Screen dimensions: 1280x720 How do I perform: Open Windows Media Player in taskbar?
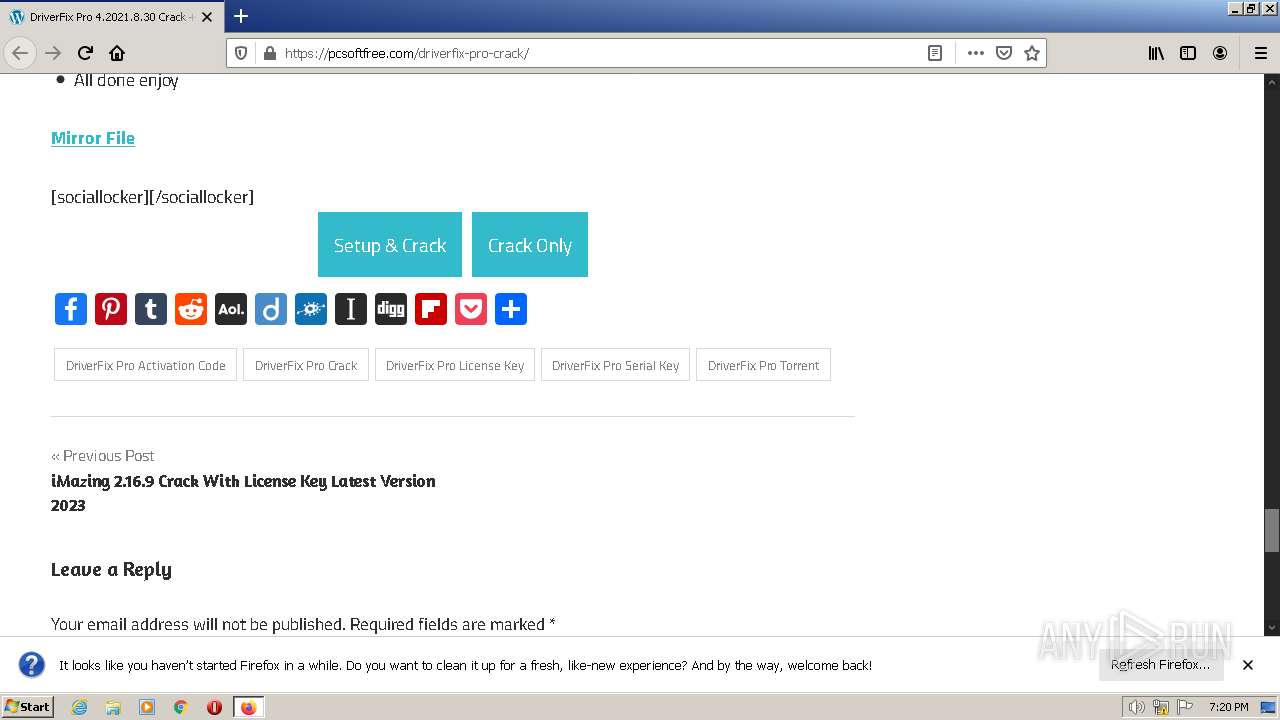pos(147,707)
